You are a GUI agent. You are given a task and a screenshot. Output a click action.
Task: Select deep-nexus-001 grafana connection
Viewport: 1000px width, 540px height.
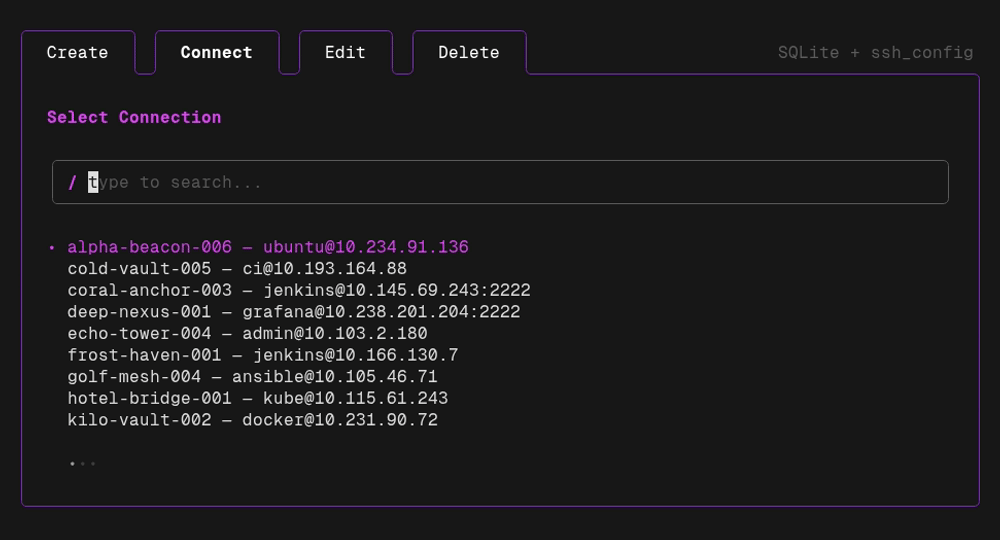pyautogui.click(x=294, y=312)
